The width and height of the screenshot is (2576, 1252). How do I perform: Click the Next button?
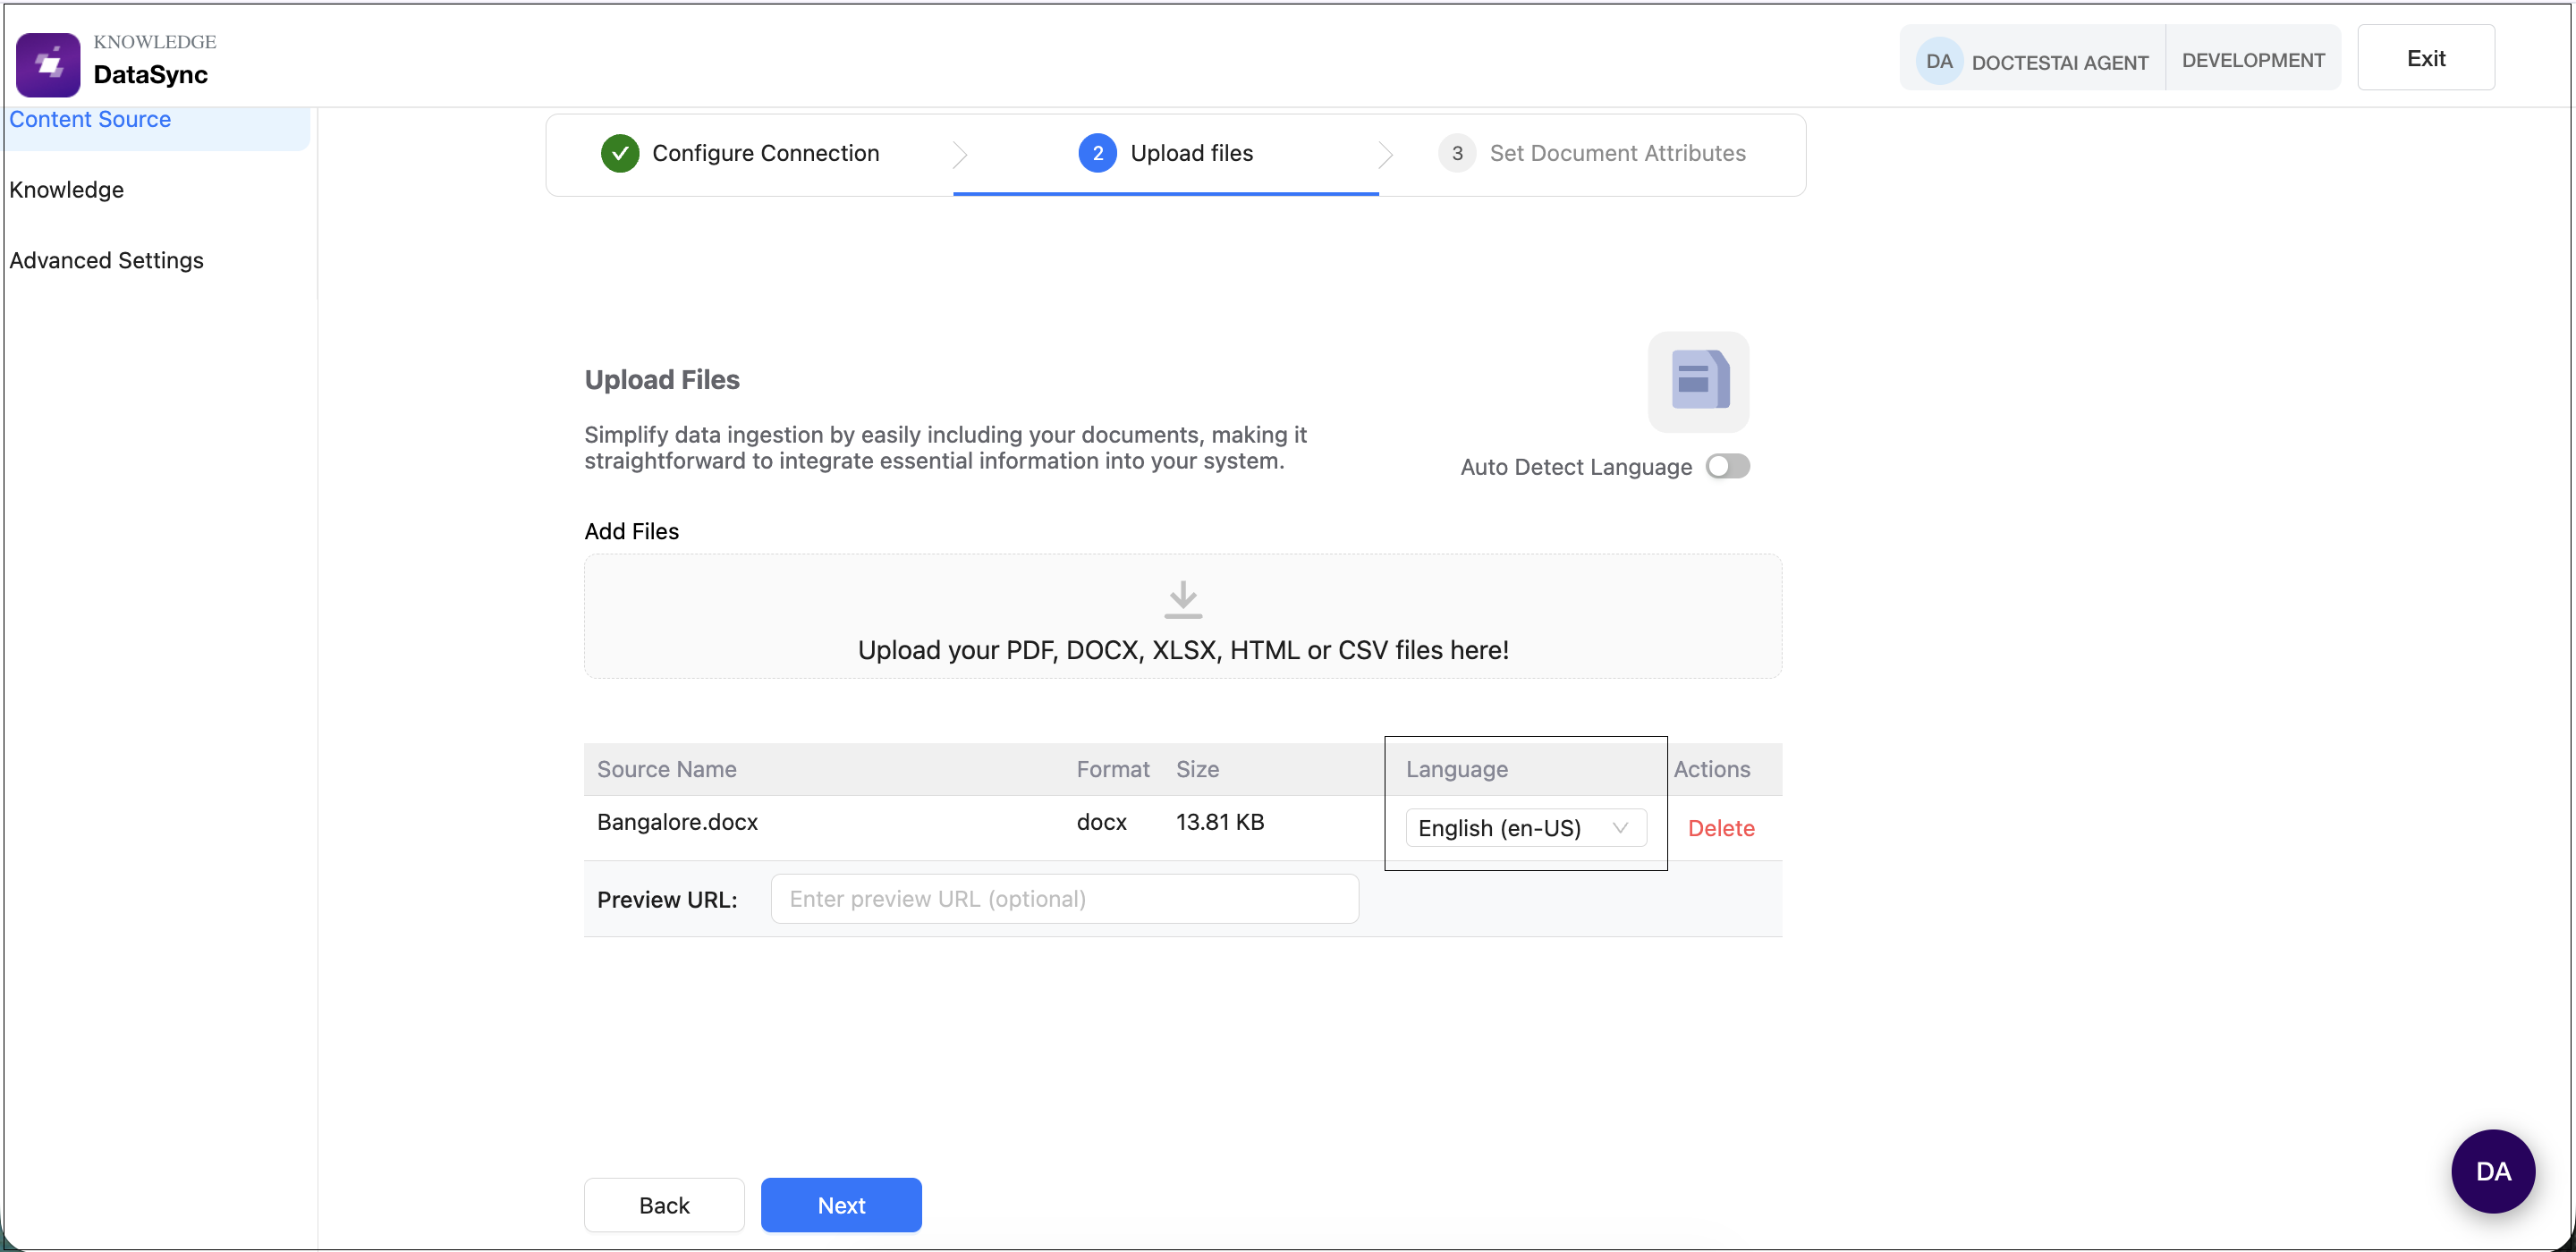click(x=840, y=1205)
